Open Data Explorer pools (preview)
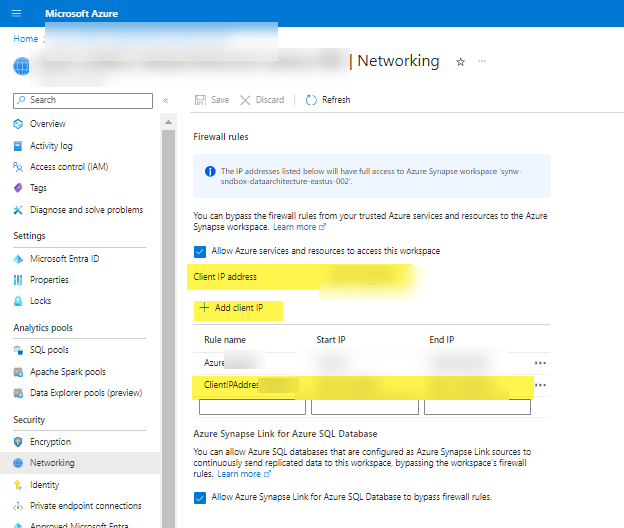624x528 pixels. click(86, 393)
